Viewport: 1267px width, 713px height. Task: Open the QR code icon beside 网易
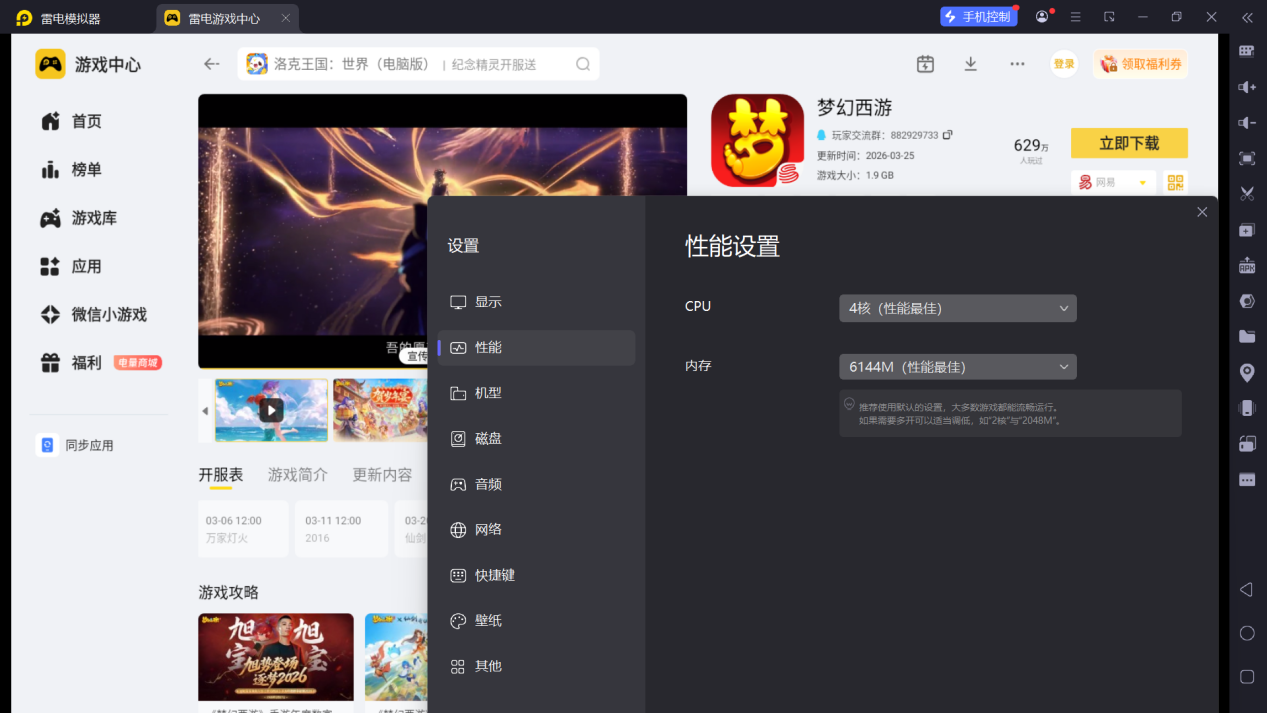(1176, 183)
